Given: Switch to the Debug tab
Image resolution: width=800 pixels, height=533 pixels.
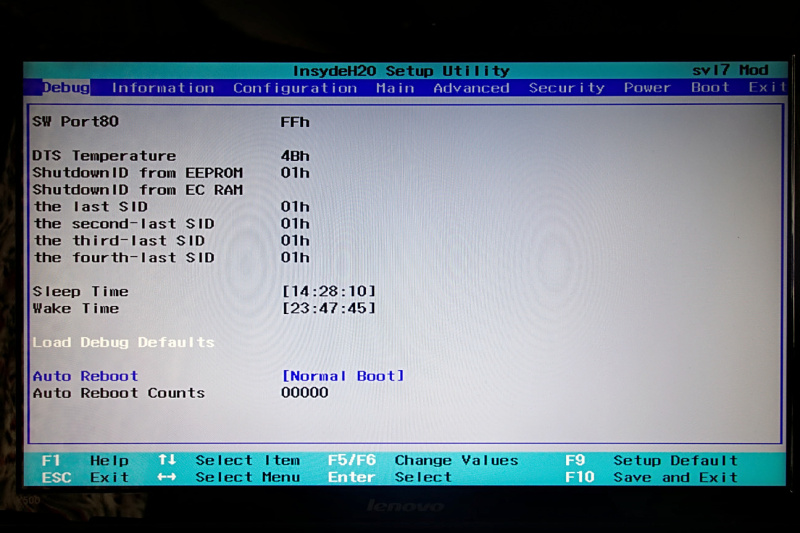Looking at the screenshot, I should (65, 88).
